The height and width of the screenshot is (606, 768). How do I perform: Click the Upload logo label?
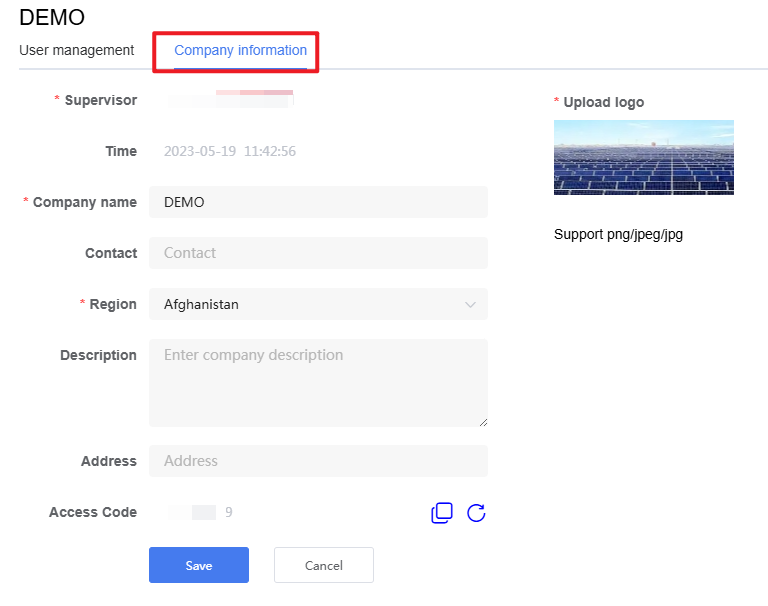click(603, 102)
